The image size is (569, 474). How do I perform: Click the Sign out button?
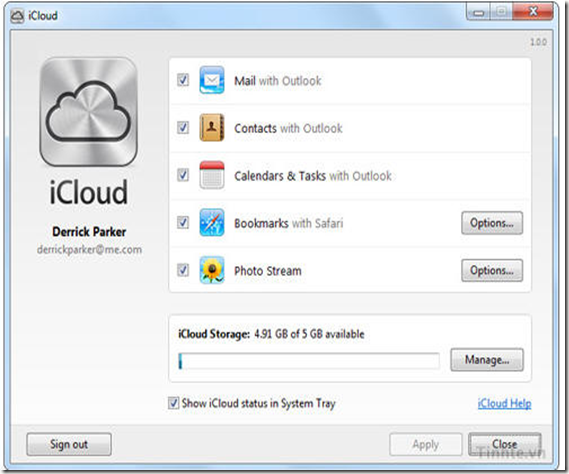pos(69,444)
